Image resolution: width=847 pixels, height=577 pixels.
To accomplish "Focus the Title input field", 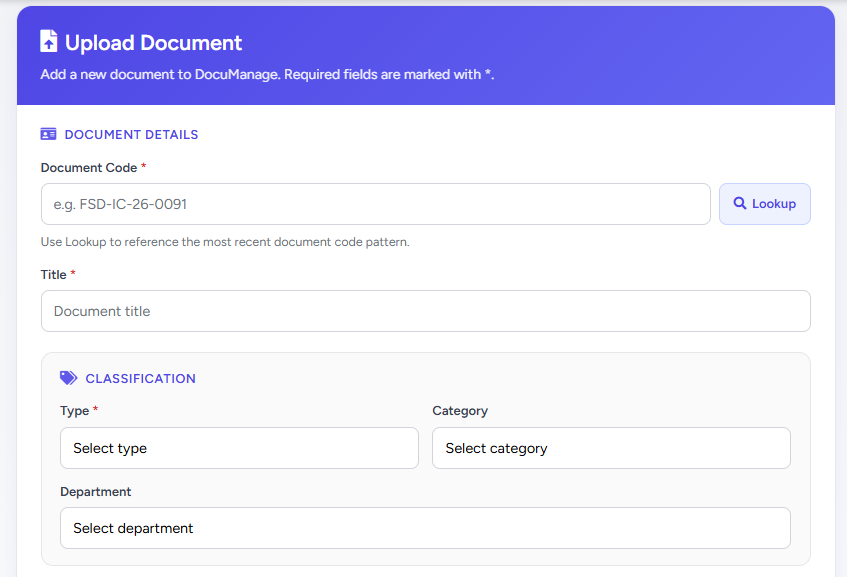I will point(426,311).
